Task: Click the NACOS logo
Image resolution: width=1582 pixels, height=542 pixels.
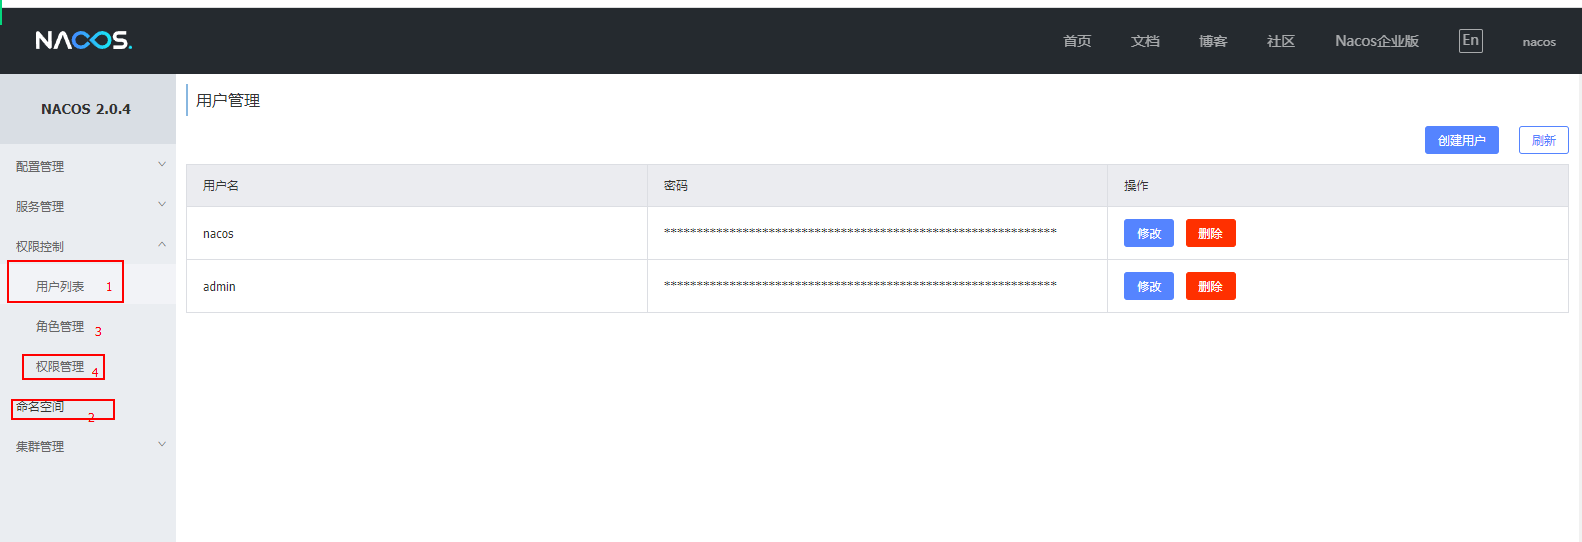Action: [84, 40]
